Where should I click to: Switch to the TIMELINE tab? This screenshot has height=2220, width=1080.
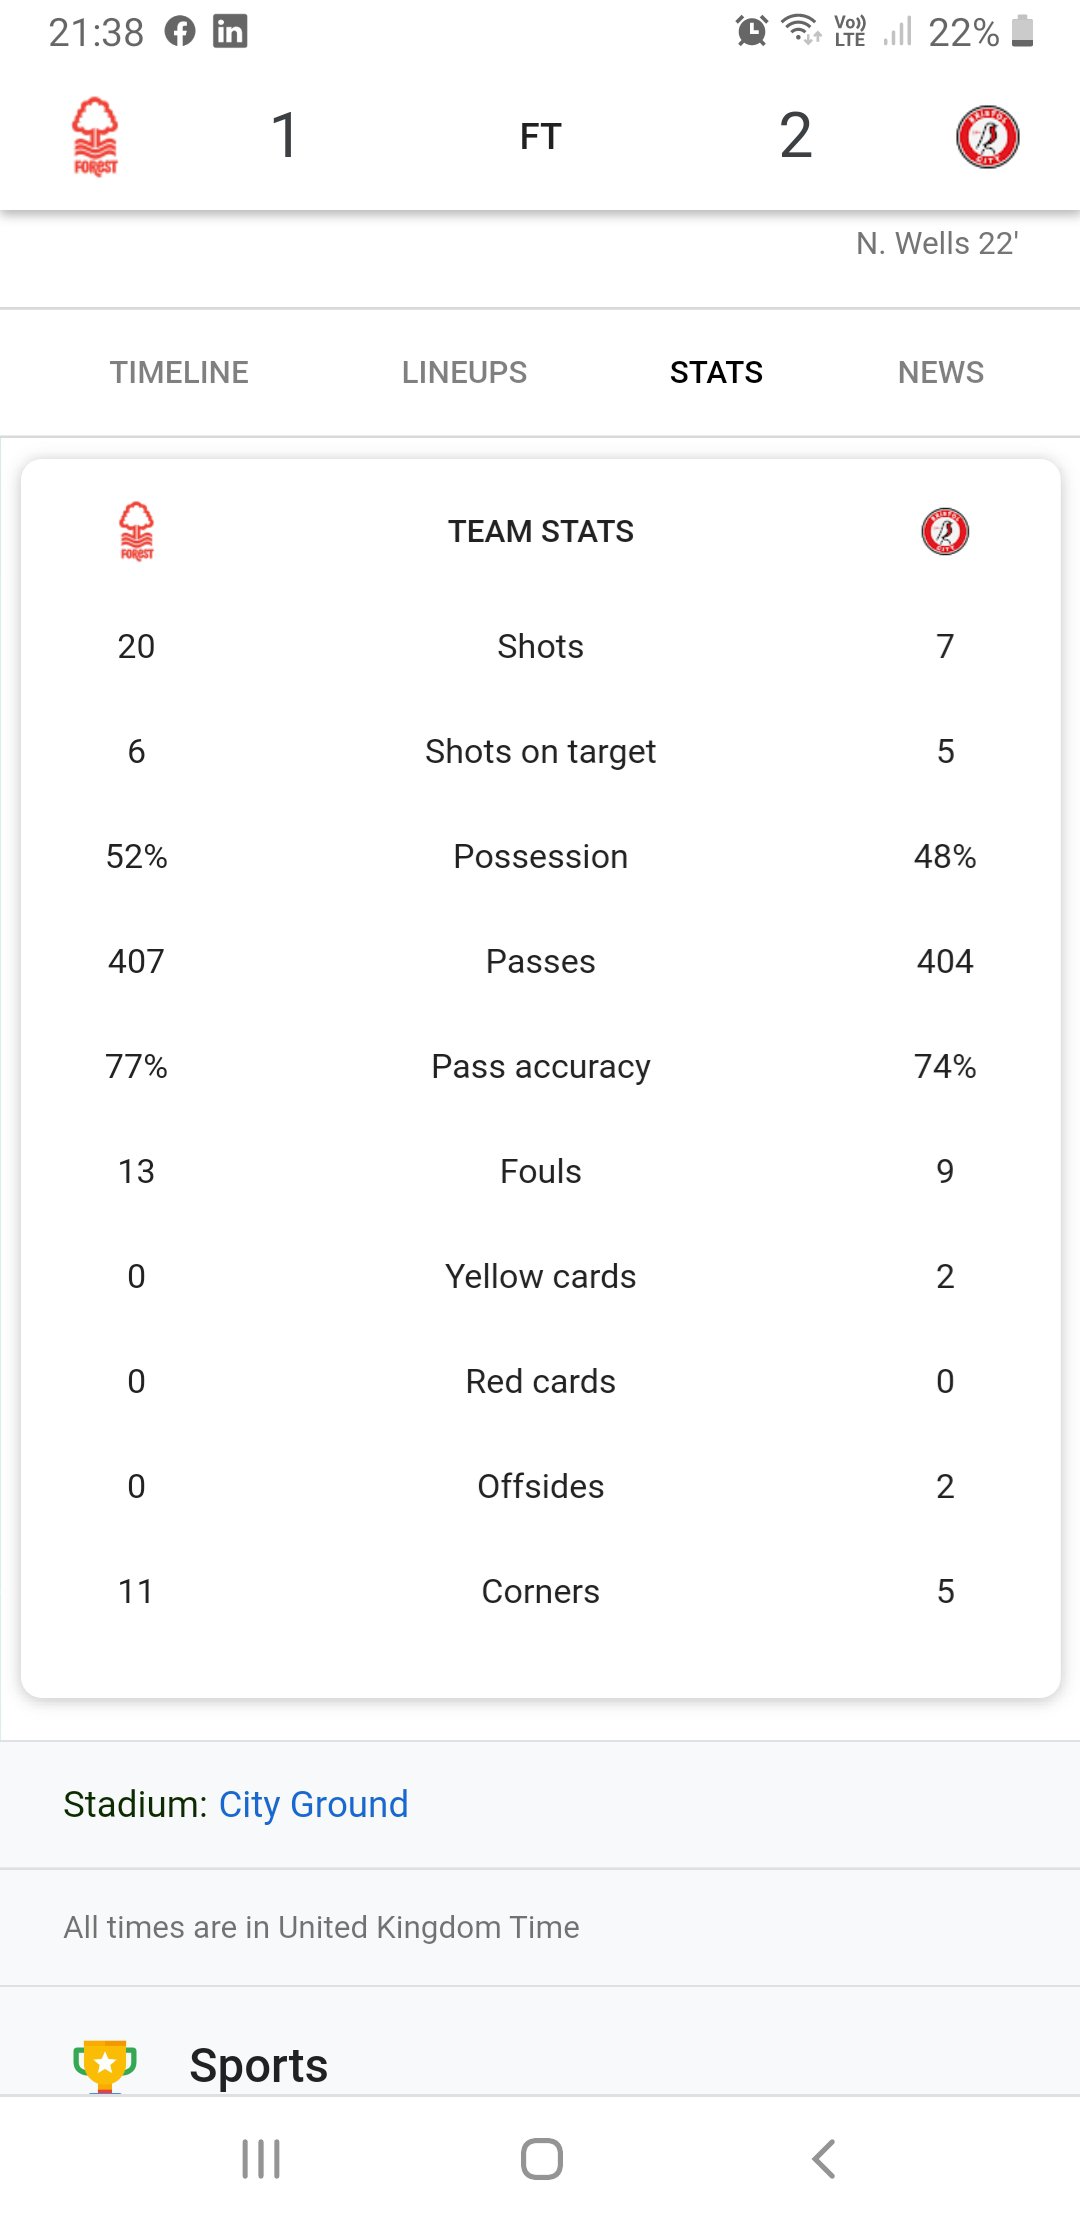pos(179,372)
